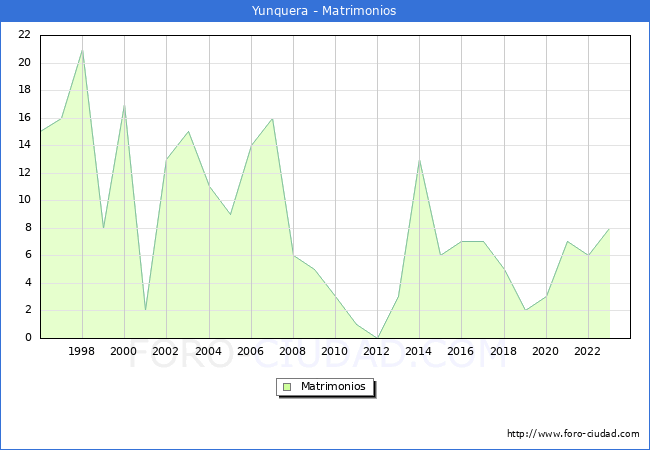Click the x-axis label 2012

point(376,351)
